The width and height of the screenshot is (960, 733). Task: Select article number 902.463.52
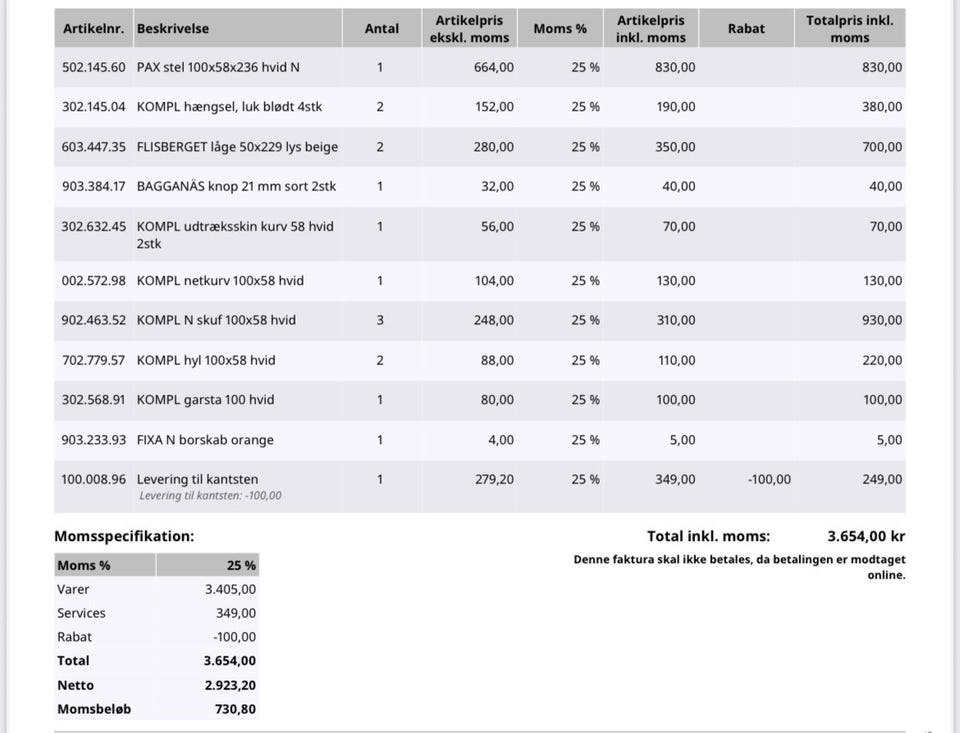(x=93, y=321)
